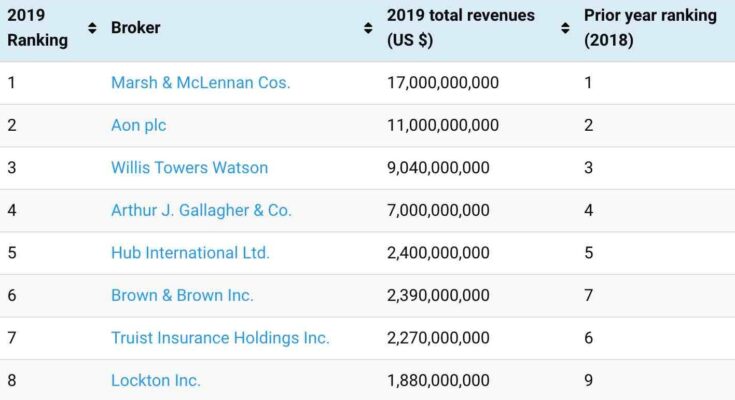Select revenue value 1,880,000,000

(438, 380)
